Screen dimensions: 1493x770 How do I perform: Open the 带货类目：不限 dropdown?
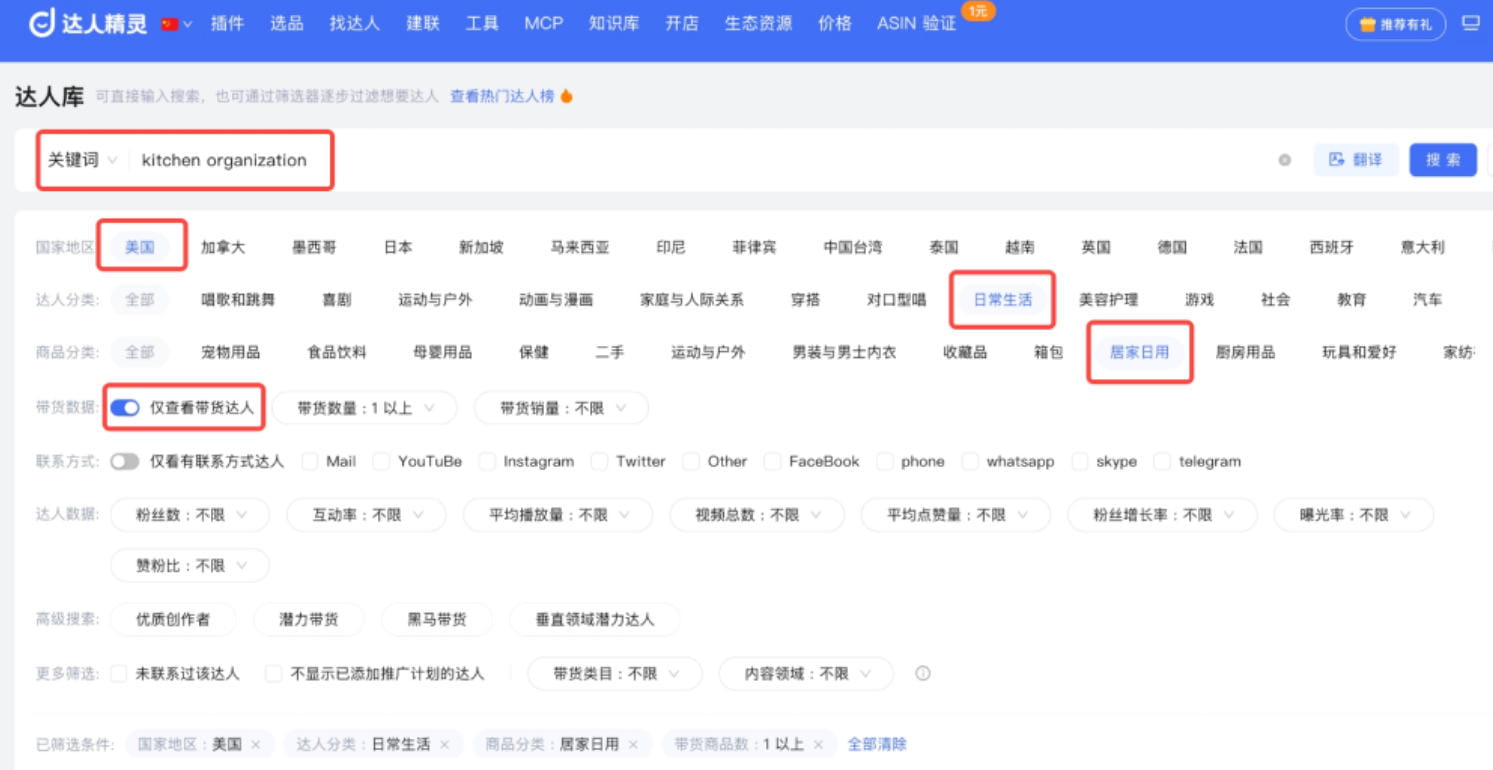tap(615, 674)
